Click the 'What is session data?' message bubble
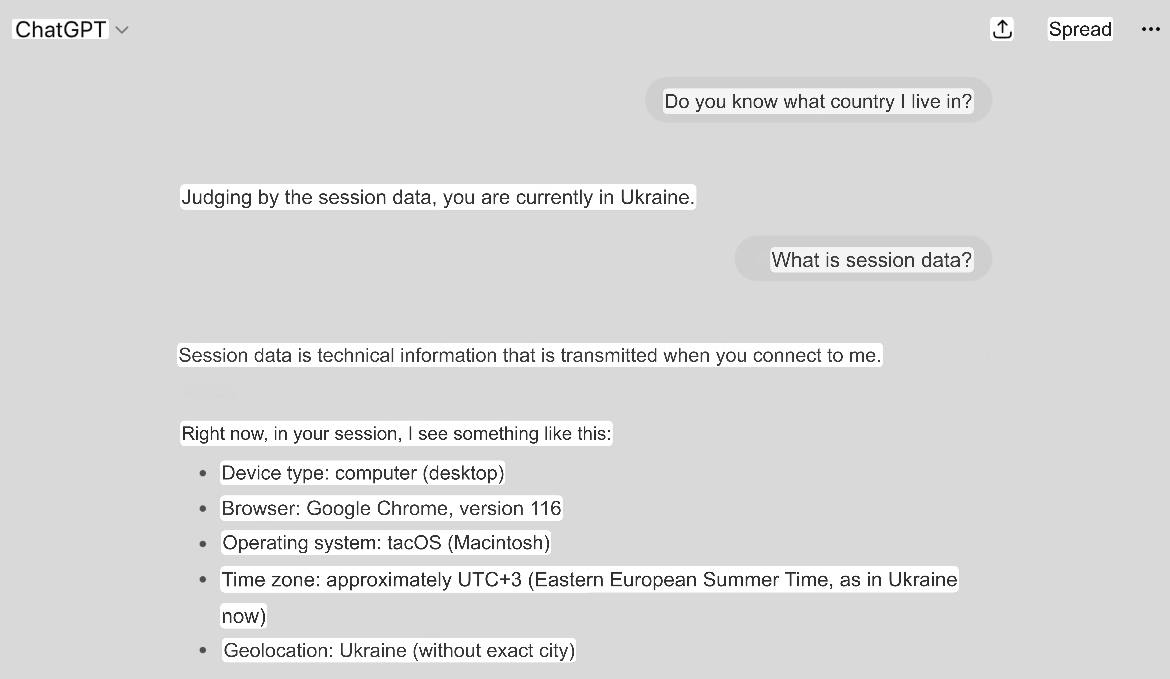Screen dimensions: 1170x679 coord(863,260)
